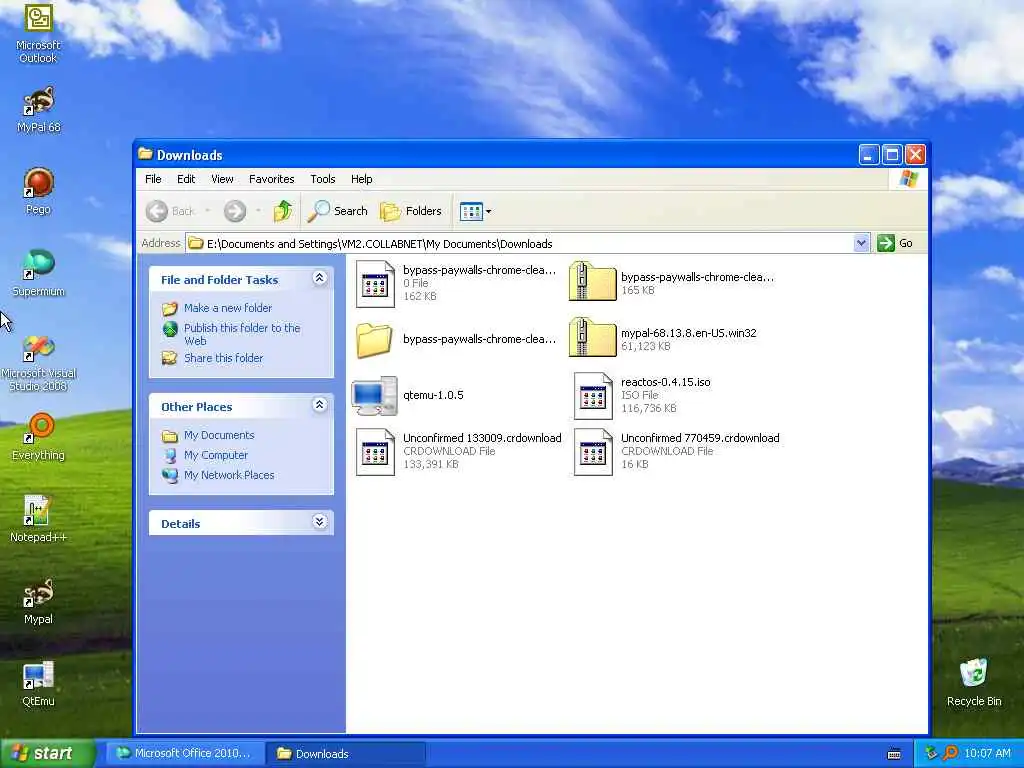Open the Back history dropdown arrow

pyautogui.click(x=208, y=211)
